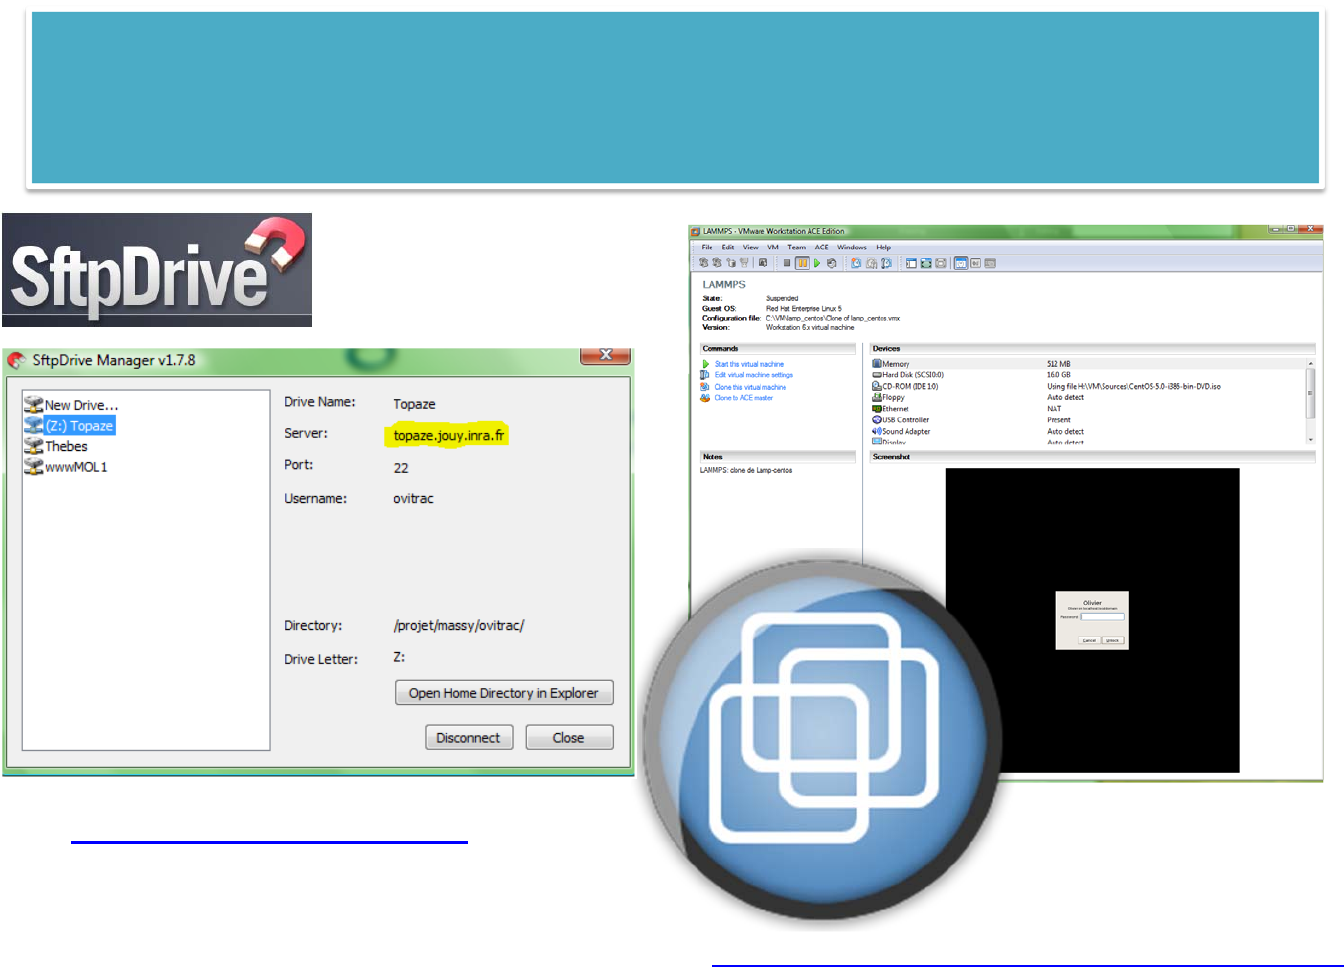Select the Console view toolbar icon
Image resolution: width=1344 pixels, height=967 pixels.
(975, 263)
